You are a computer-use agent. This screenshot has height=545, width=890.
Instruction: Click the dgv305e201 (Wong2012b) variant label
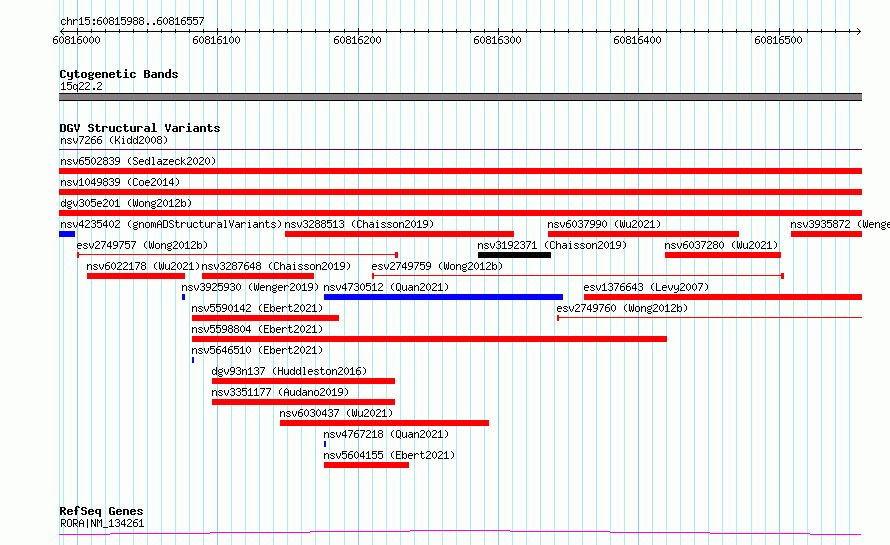[x=126, y=203]
